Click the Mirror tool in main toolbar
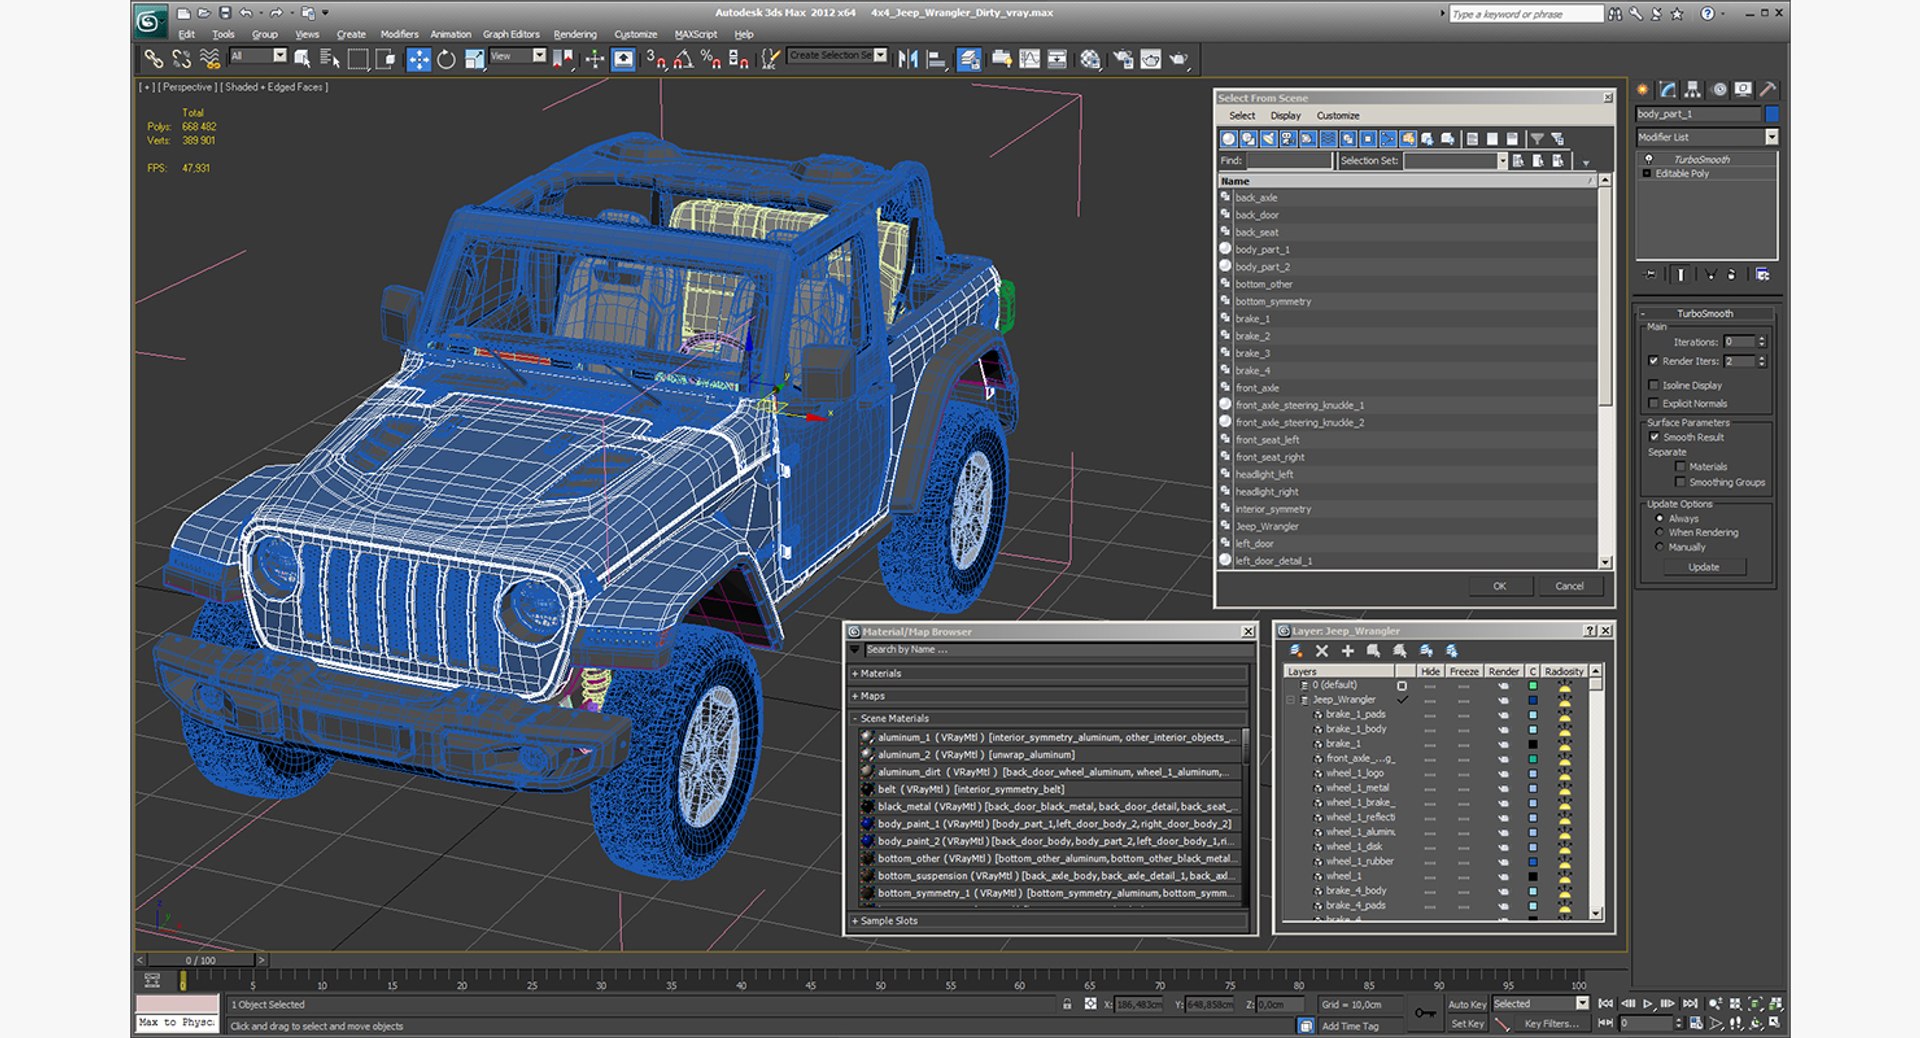 coord(908,60)
